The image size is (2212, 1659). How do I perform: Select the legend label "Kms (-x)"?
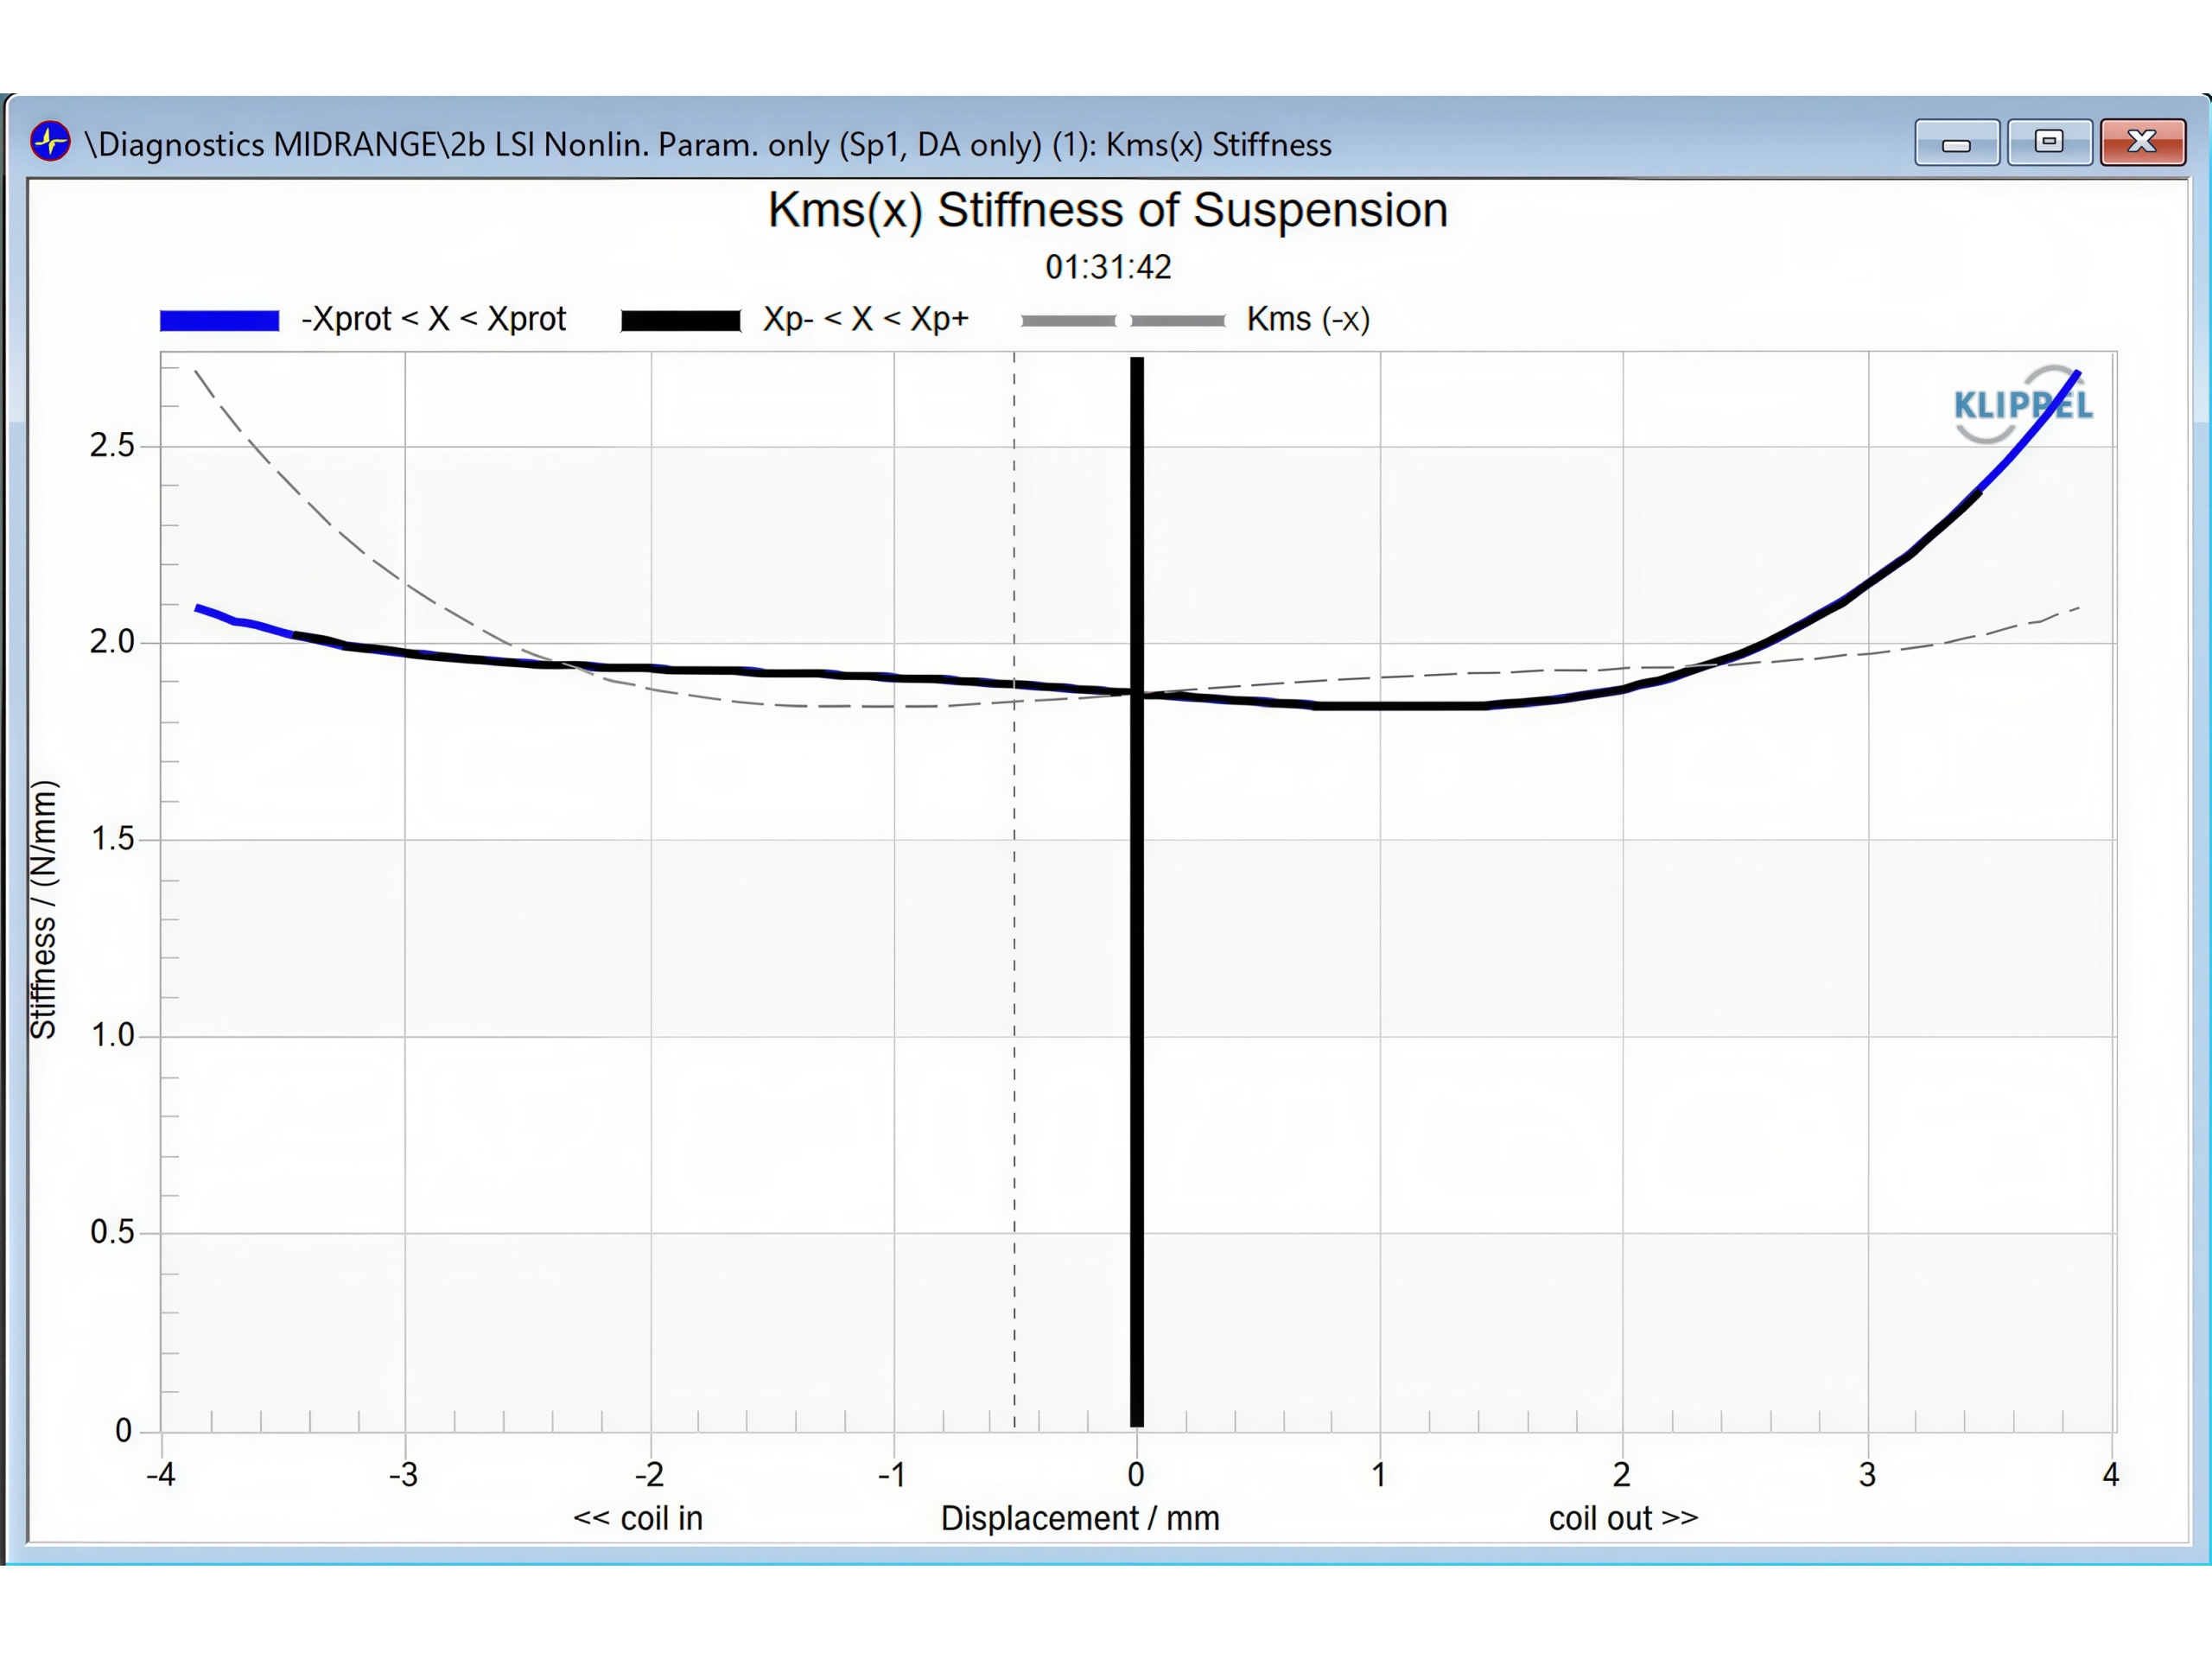[x=1308, y=320]
